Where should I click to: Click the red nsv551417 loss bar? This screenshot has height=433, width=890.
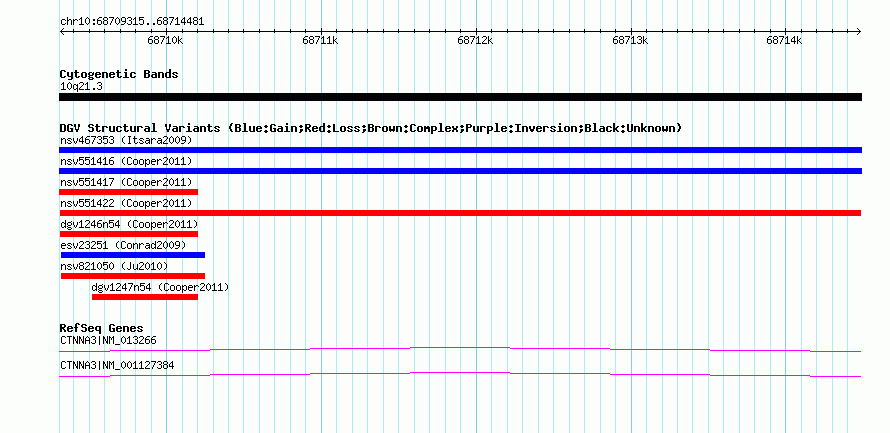coord(128,192)
